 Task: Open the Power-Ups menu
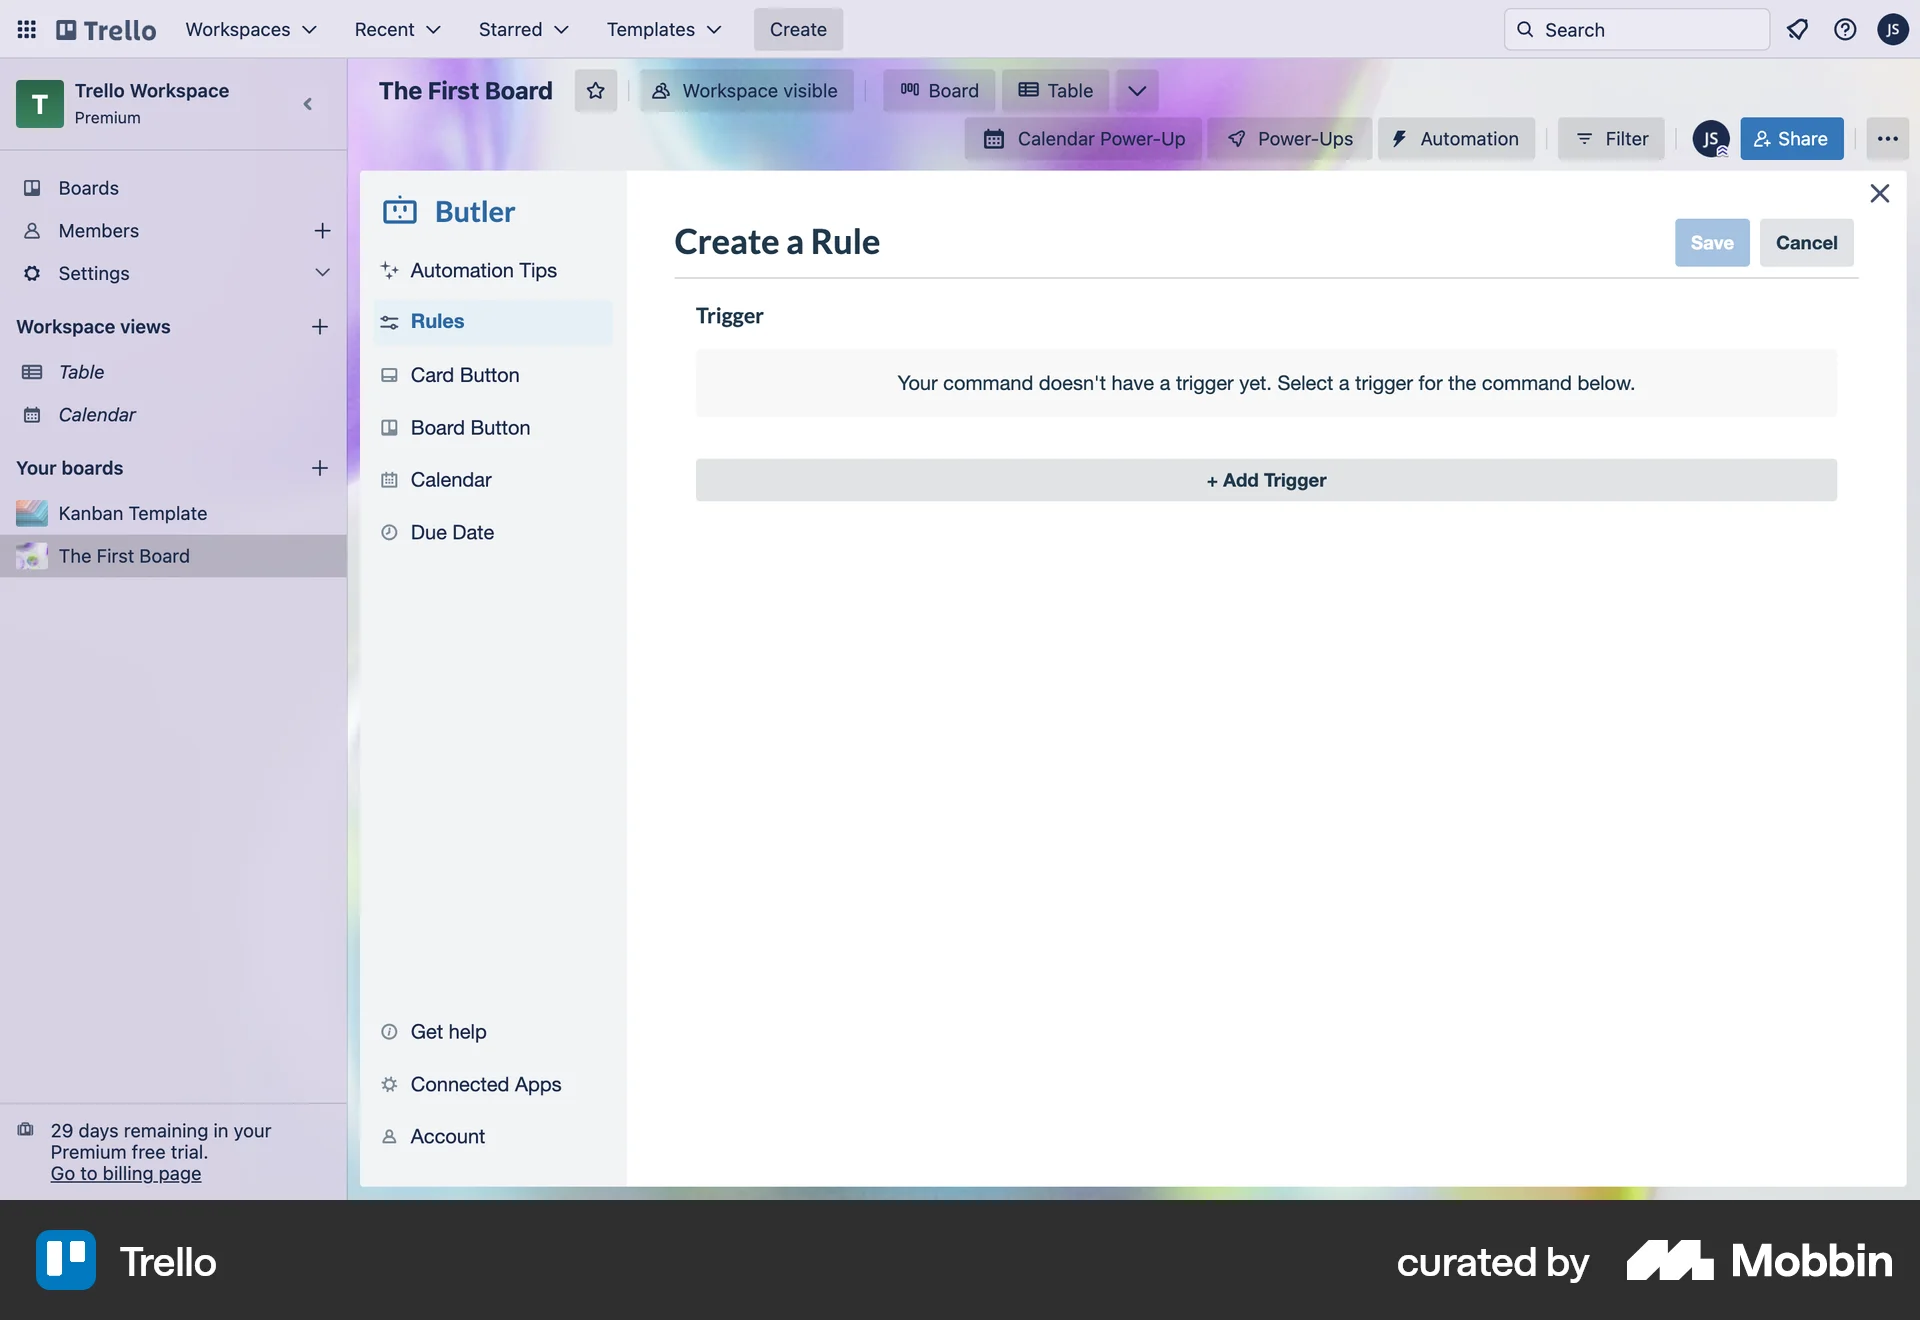click(1289, 138)
